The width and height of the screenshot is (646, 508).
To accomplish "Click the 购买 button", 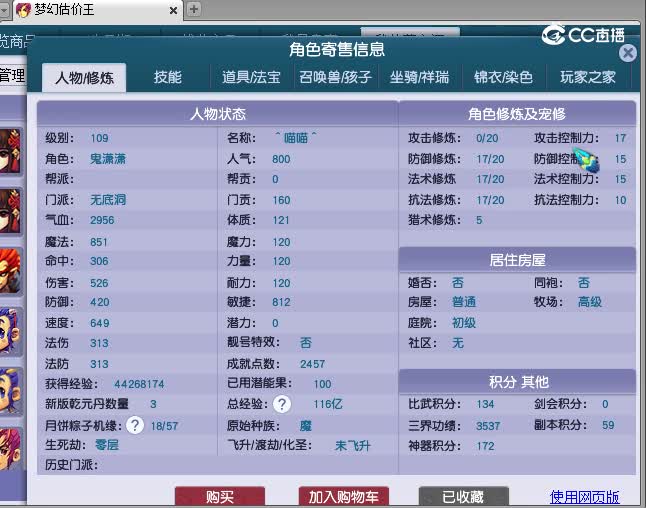I will pyautogui.click(x=220, y=496).
